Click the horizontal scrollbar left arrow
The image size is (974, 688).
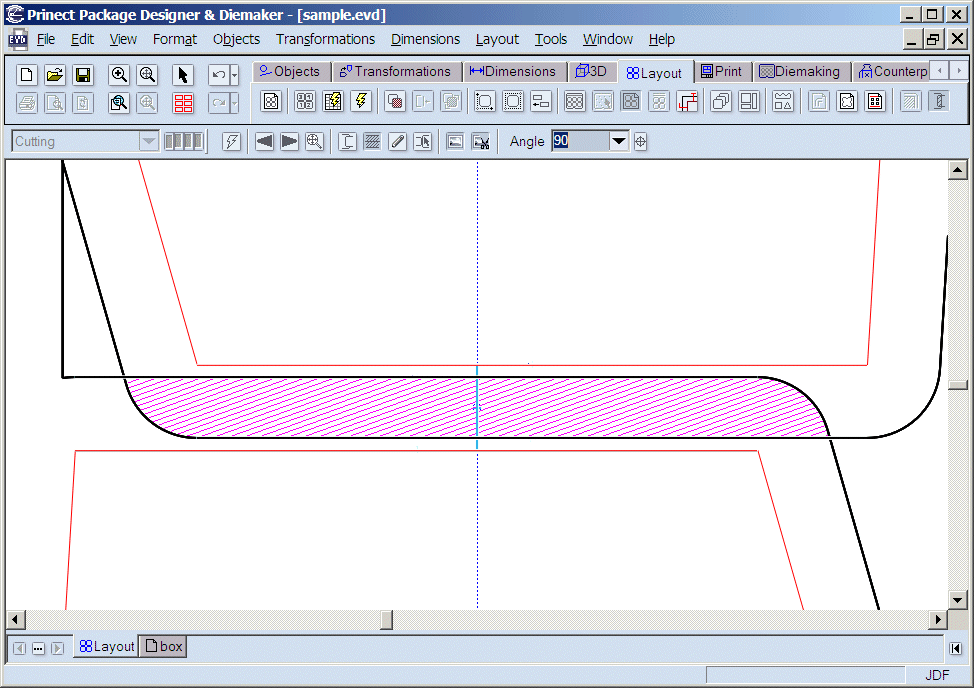tap(16, 619)
